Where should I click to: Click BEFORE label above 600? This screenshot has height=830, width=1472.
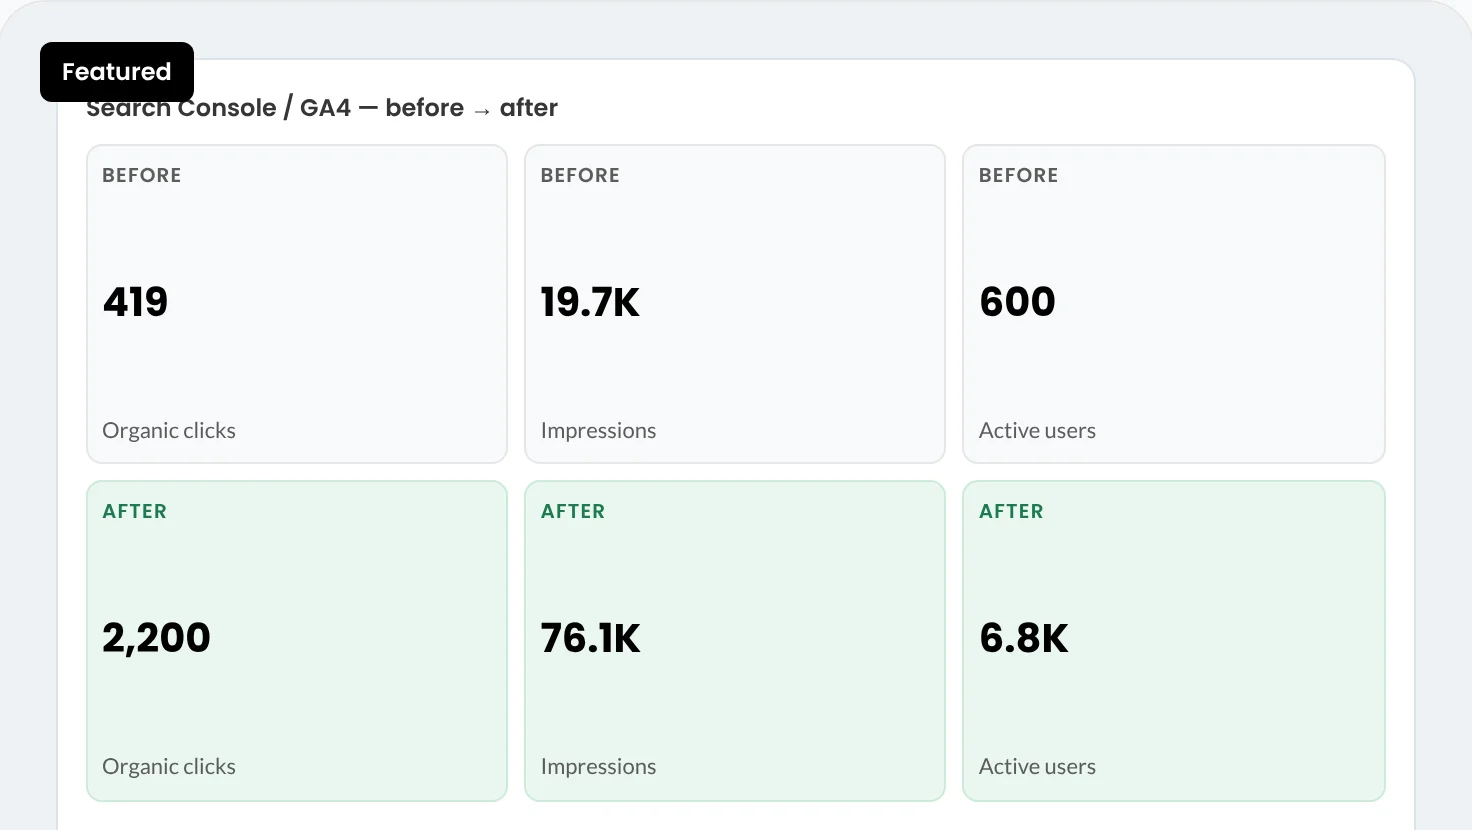[1018, 175]
